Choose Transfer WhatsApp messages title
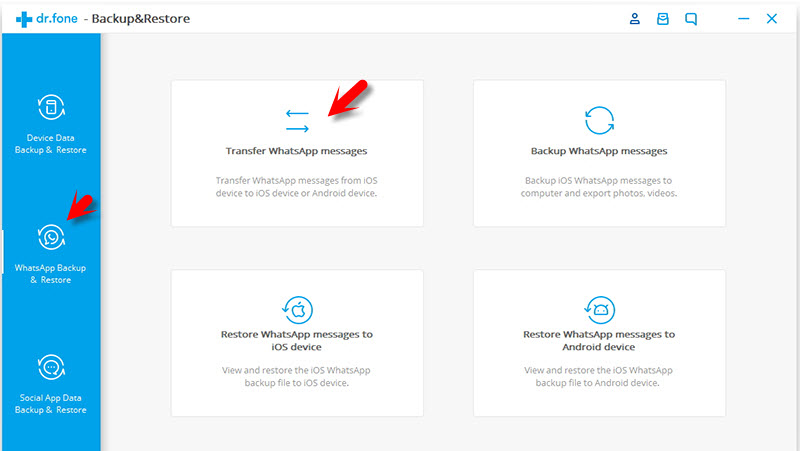800x451 pixels. pos(296,151)
